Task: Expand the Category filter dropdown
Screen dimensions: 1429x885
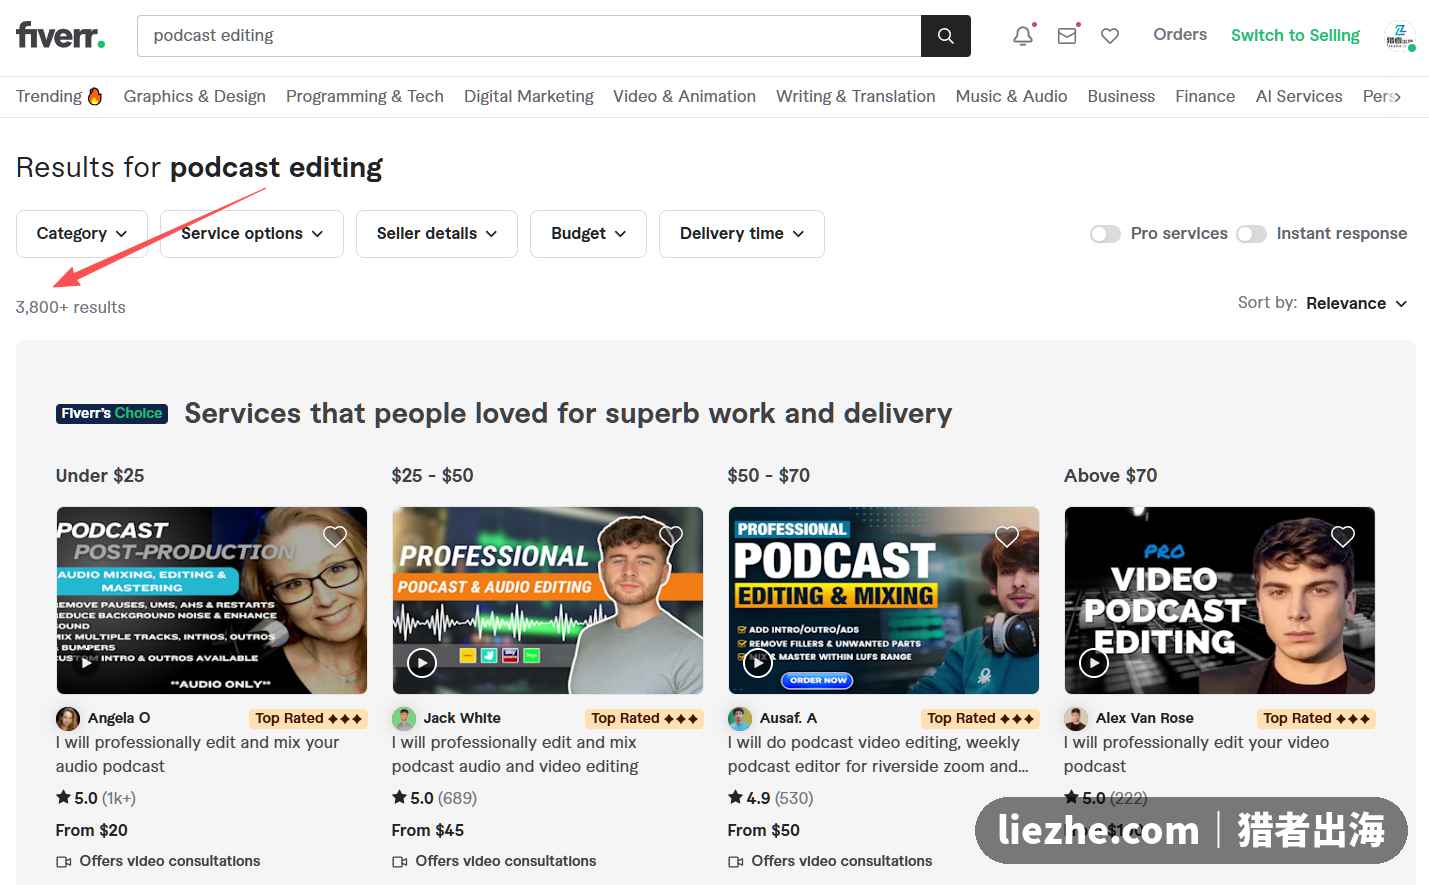Action: click(82, 234)
